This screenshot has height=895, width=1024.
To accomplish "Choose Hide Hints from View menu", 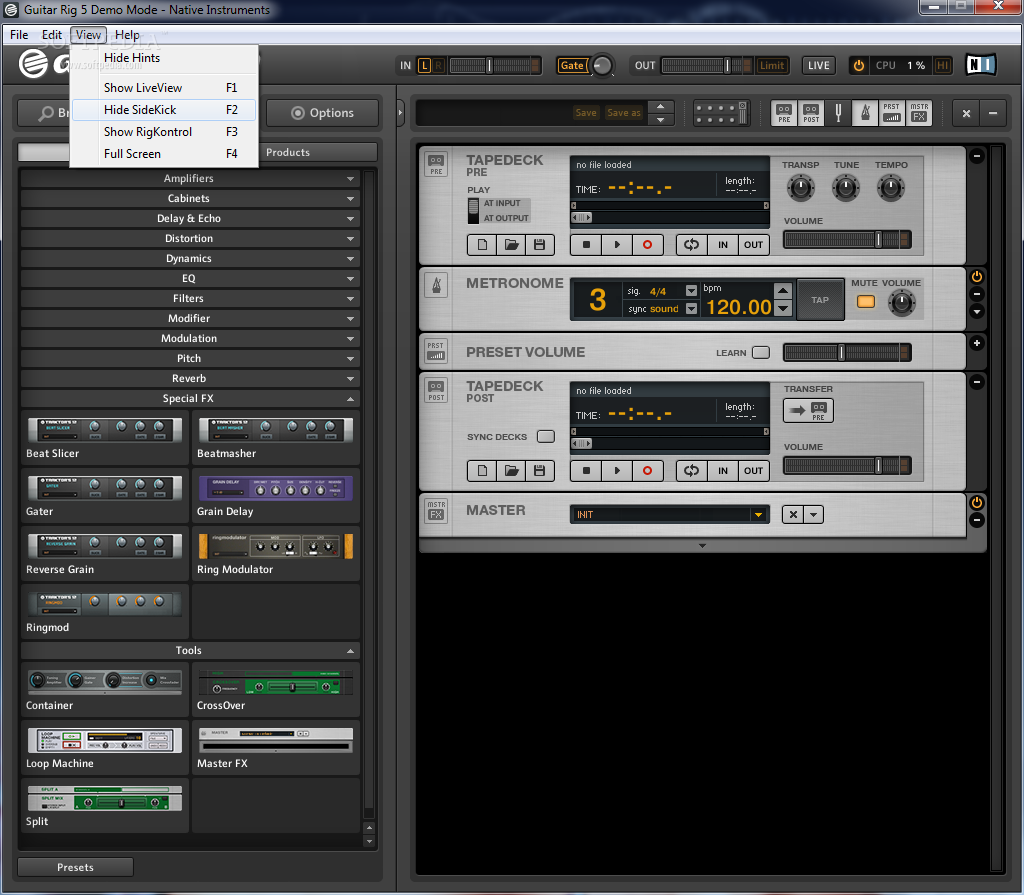I will (164, 57).
